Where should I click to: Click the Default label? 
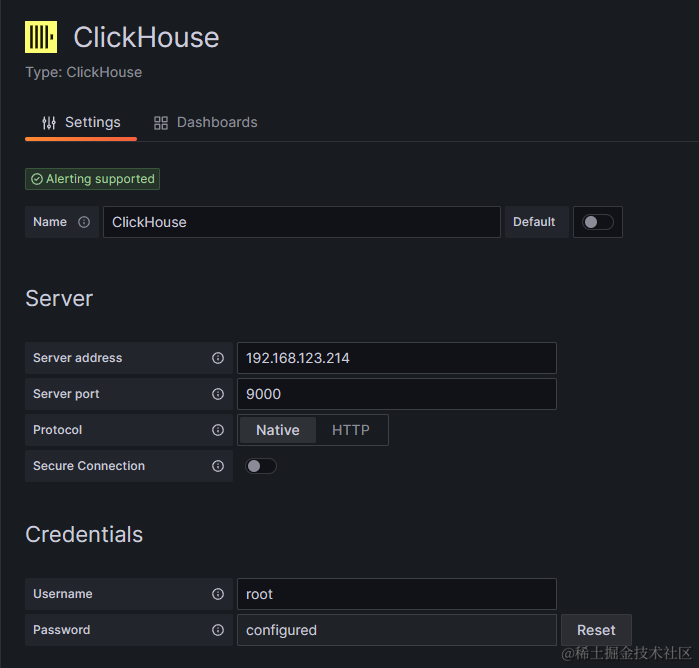[x=534, y=222]
